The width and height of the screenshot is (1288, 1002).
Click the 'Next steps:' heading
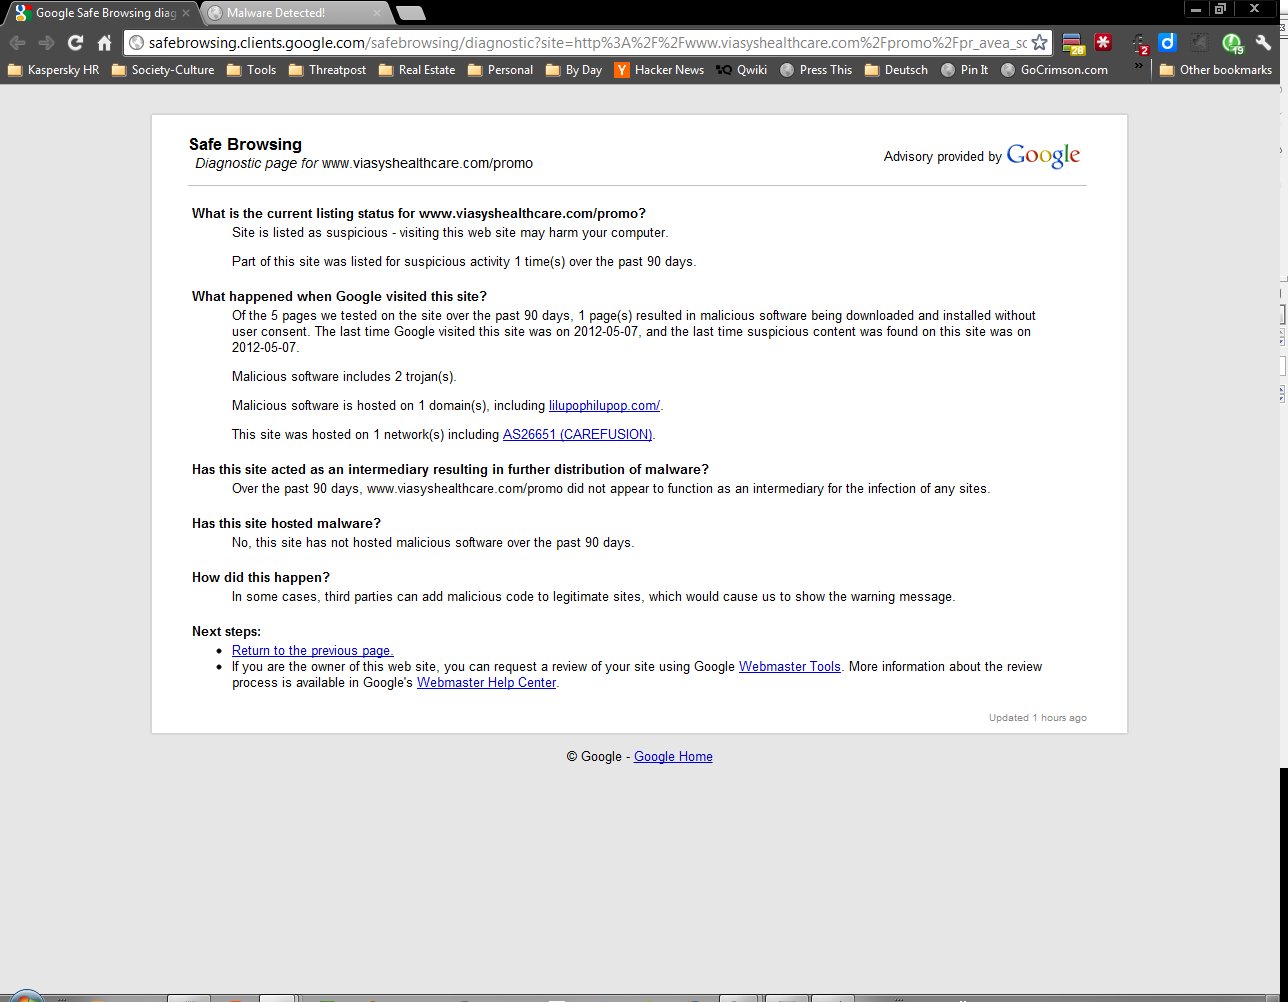[226, 632]
